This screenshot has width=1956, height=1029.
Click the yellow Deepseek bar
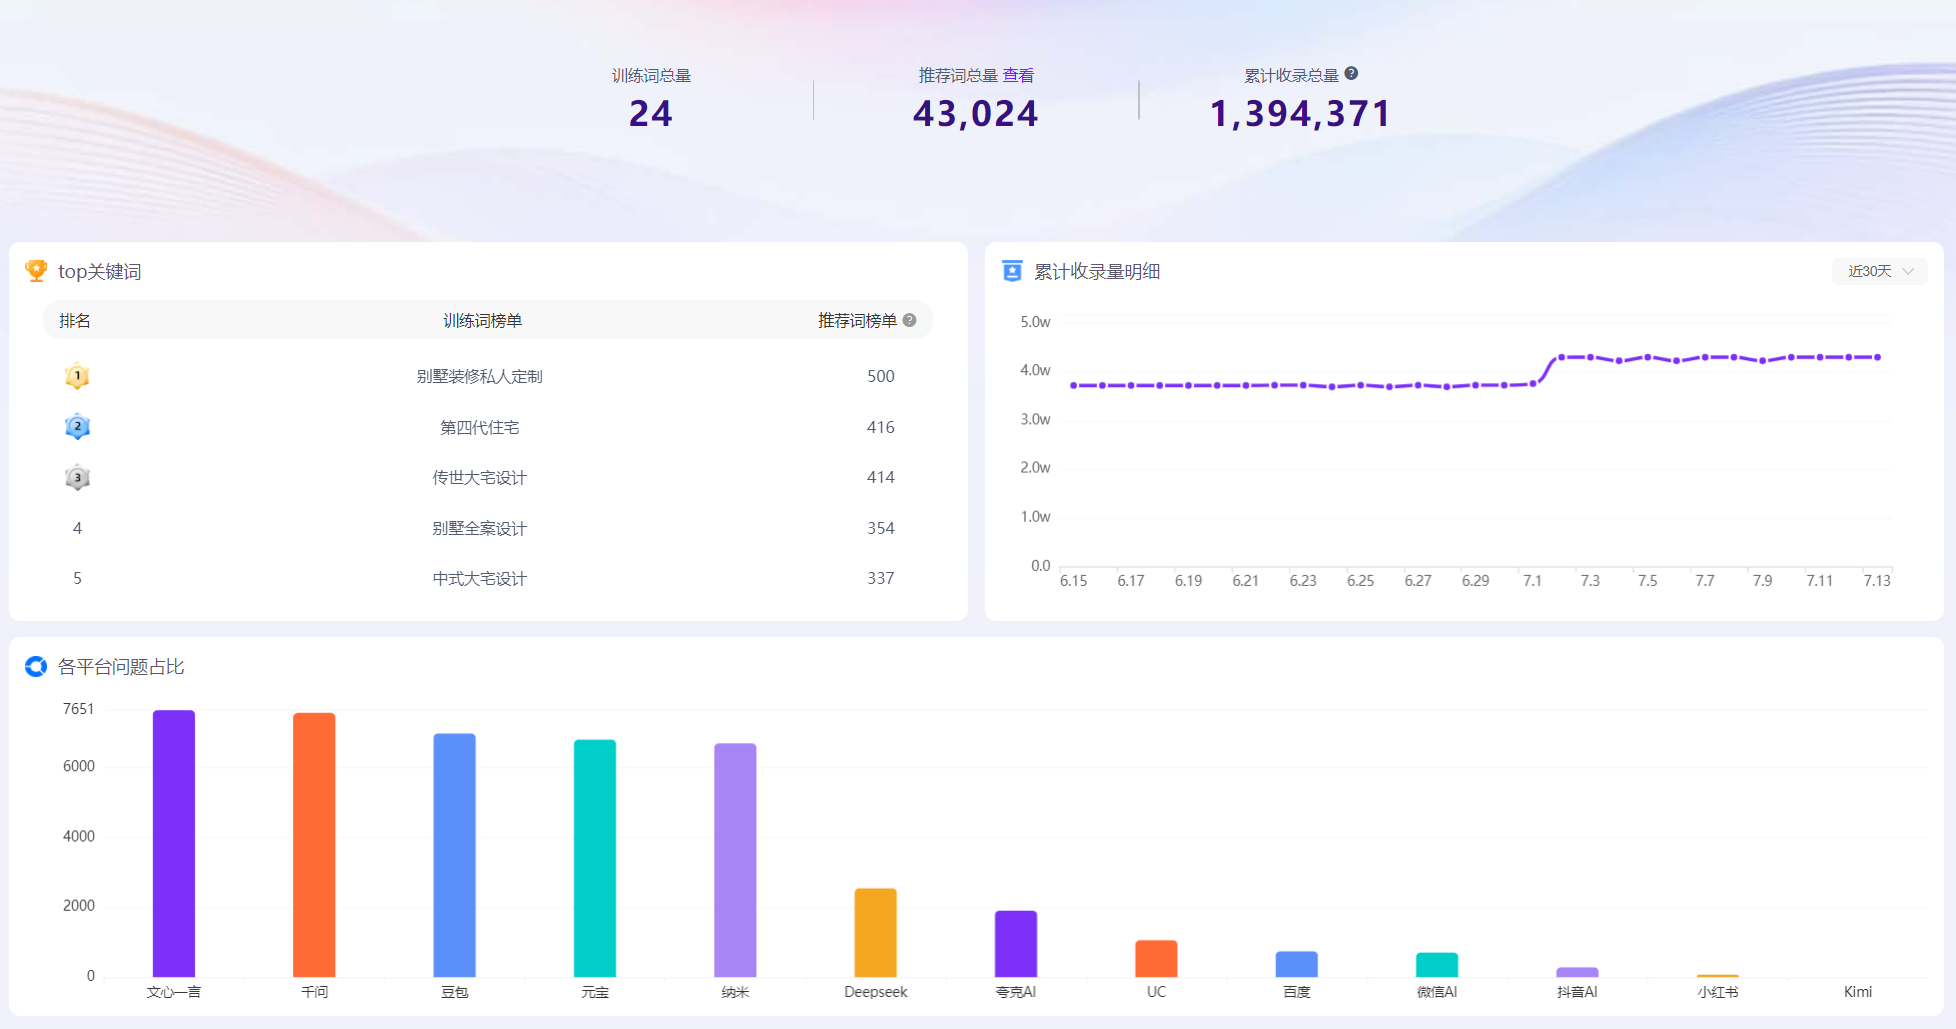(x=875, y=932)
